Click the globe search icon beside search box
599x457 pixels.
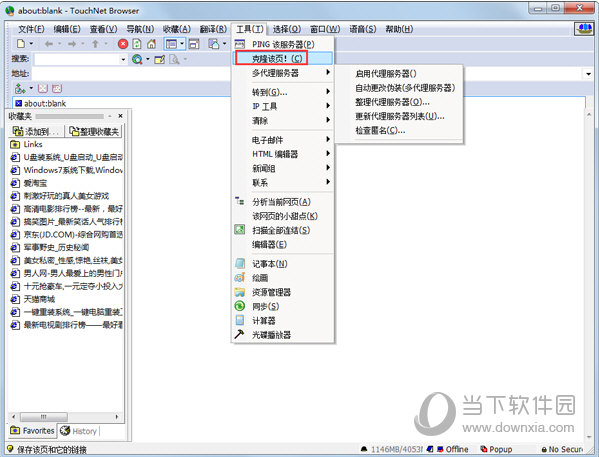(x=137, y=59)
